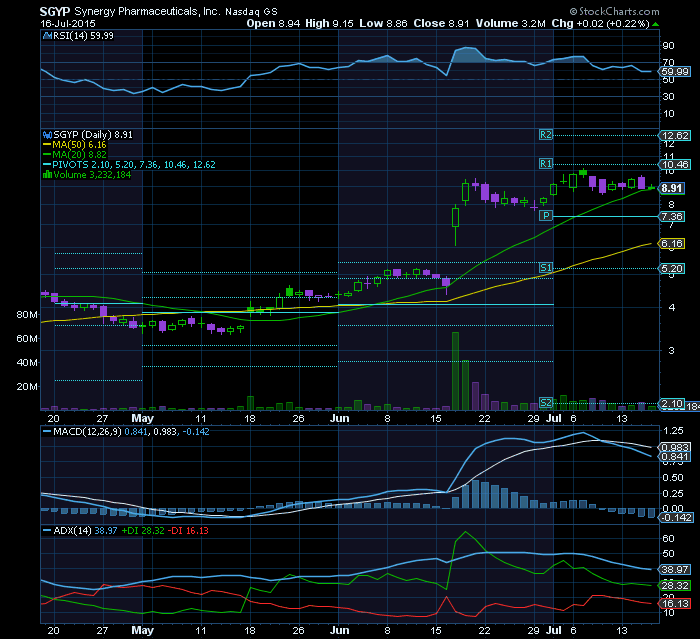Select the Close 8.91 value
Viewport: 700px width, 639px height.
441,24
